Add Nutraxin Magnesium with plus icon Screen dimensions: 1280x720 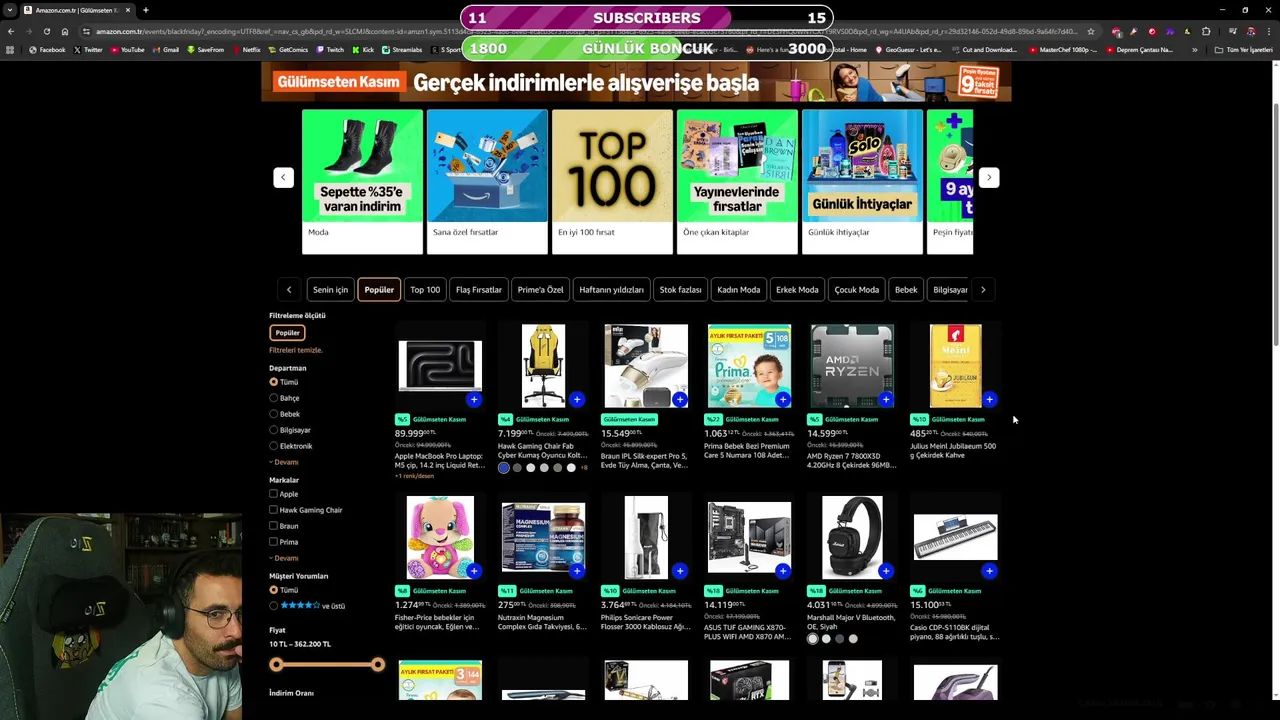point(577,571)
